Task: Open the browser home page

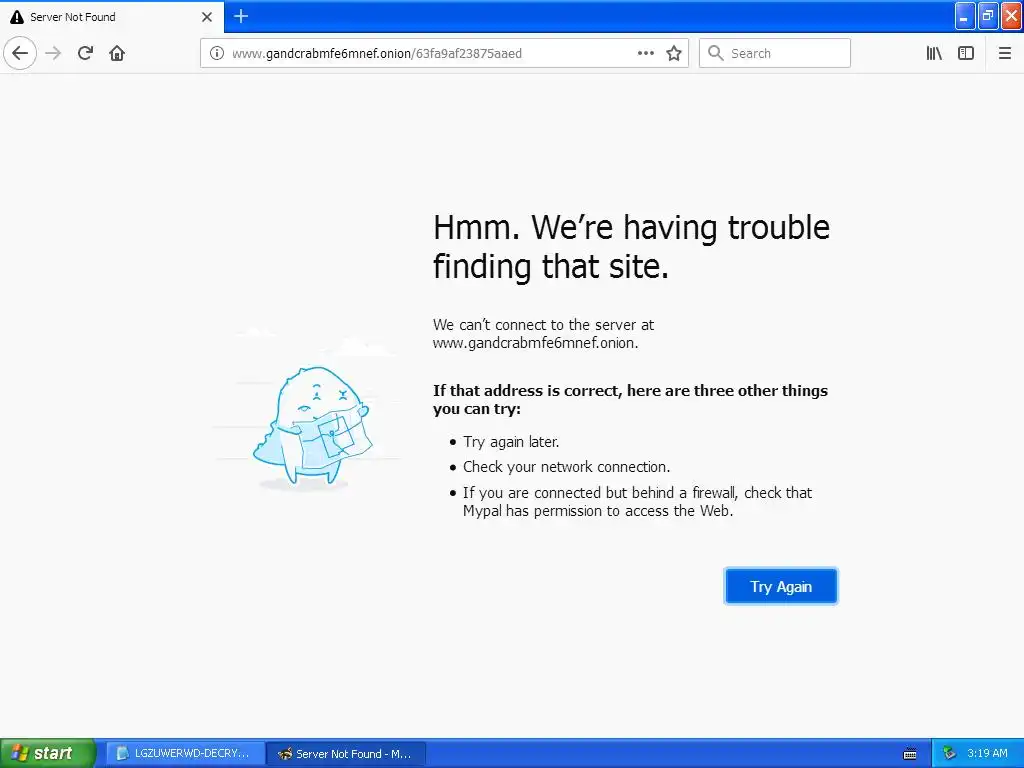Action: click(x=117, y=53)
